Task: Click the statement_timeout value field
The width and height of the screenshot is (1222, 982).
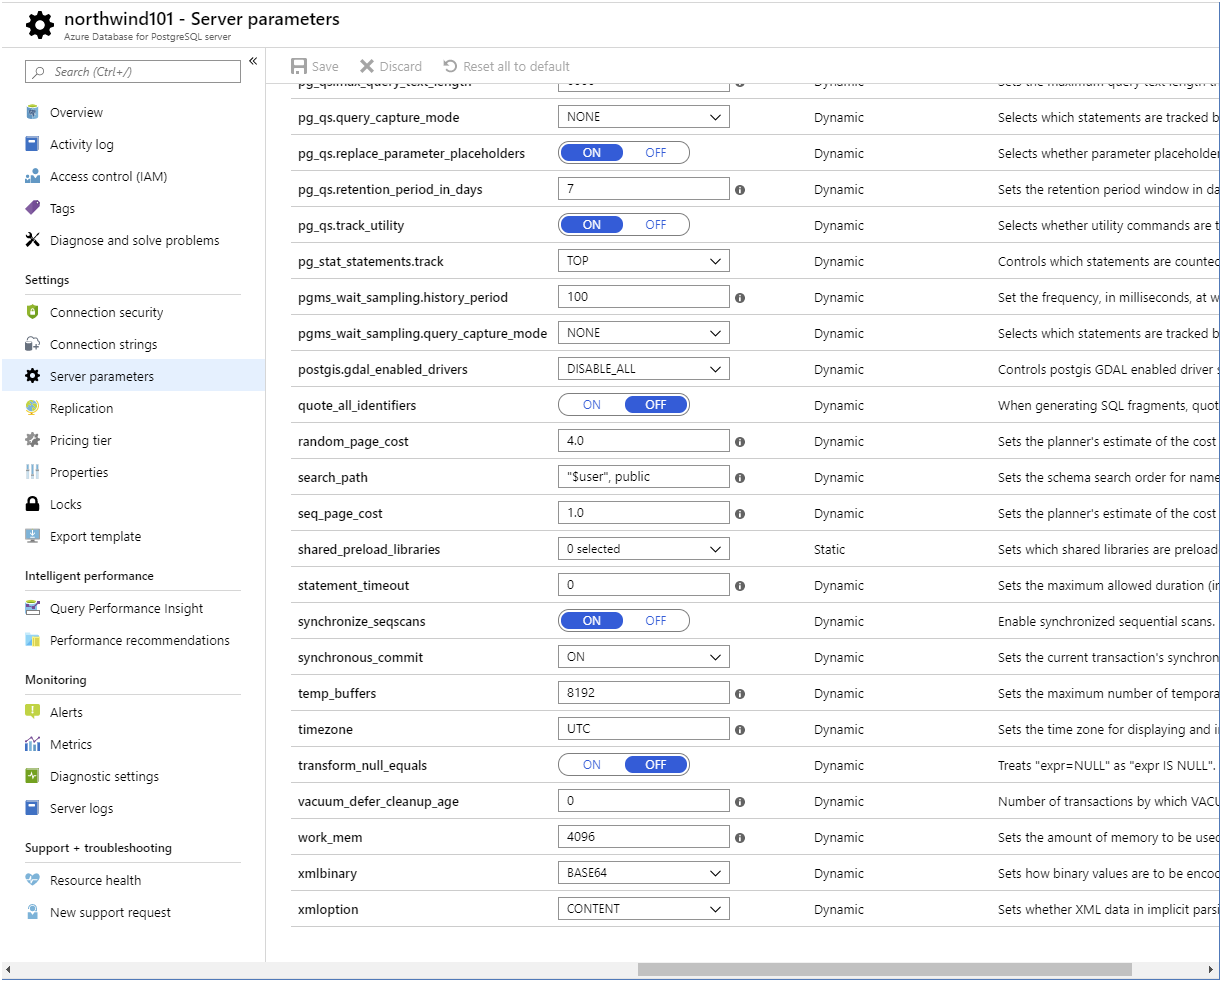Action: click(x=644, y=585)
